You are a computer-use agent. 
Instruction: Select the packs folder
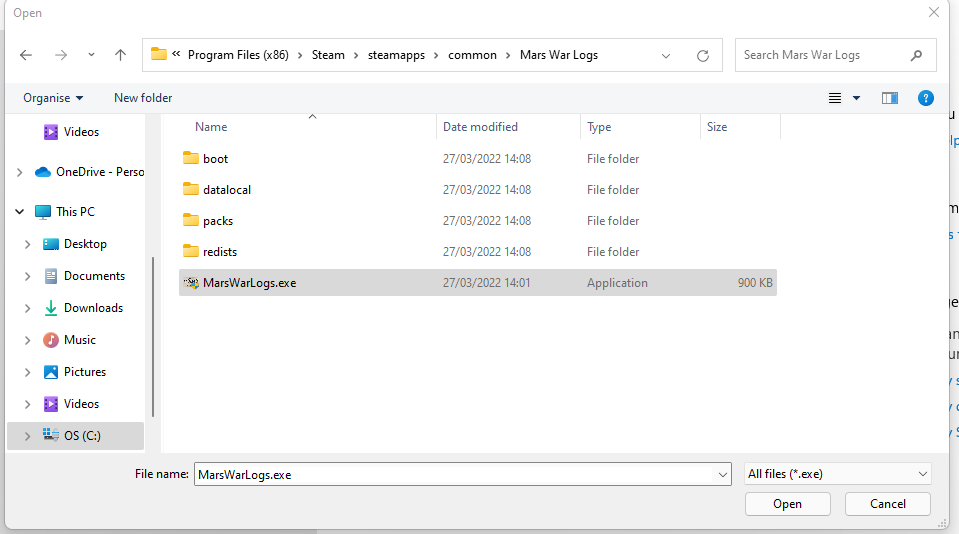(x=478, y=221)
